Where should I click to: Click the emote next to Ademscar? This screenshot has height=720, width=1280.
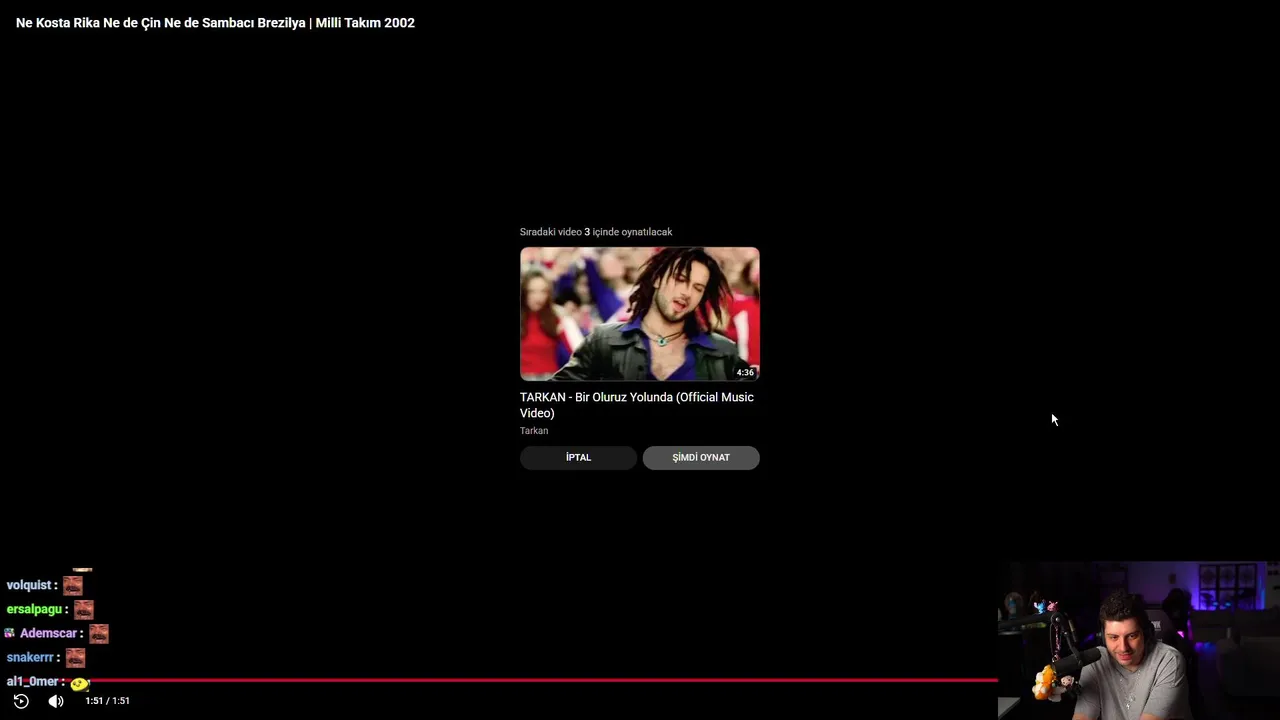click(98, 633)
